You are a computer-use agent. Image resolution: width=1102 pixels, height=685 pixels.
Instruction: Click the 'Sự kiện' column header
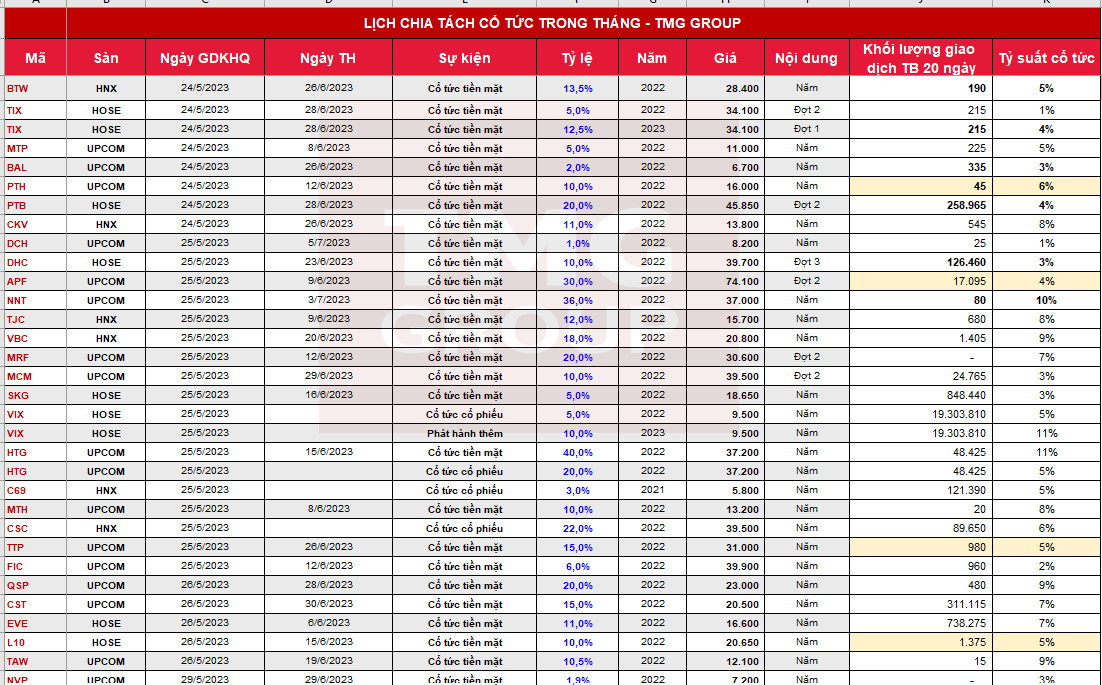(x=464, y=58)
